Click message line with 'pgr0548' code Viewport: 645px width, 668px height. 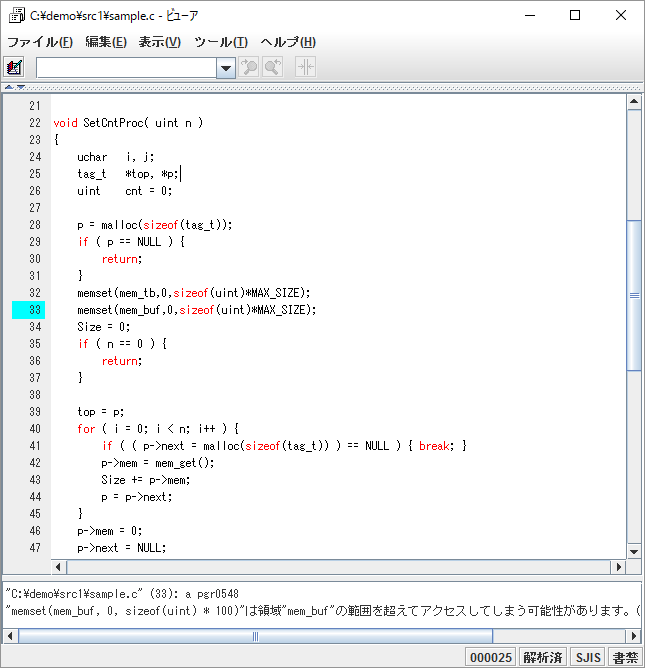pyautogui.click(x=122, y=594)
